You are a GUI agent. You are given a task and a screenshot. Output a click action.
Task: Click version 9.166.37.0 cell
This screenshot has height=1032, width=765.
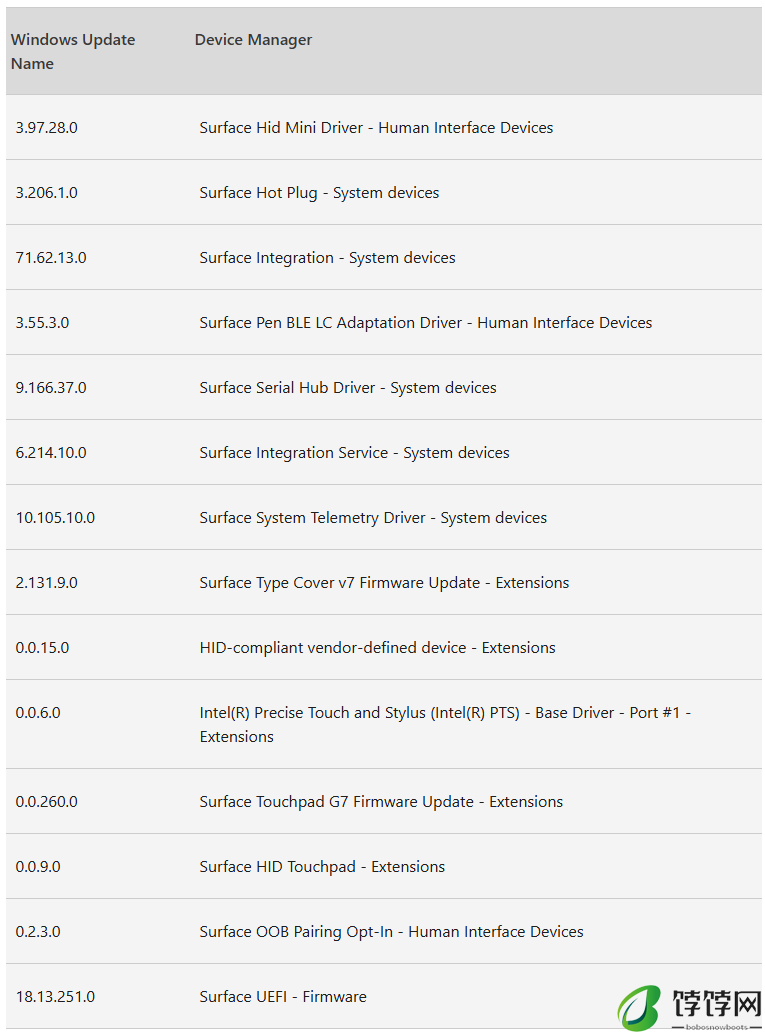pos(51,388)
